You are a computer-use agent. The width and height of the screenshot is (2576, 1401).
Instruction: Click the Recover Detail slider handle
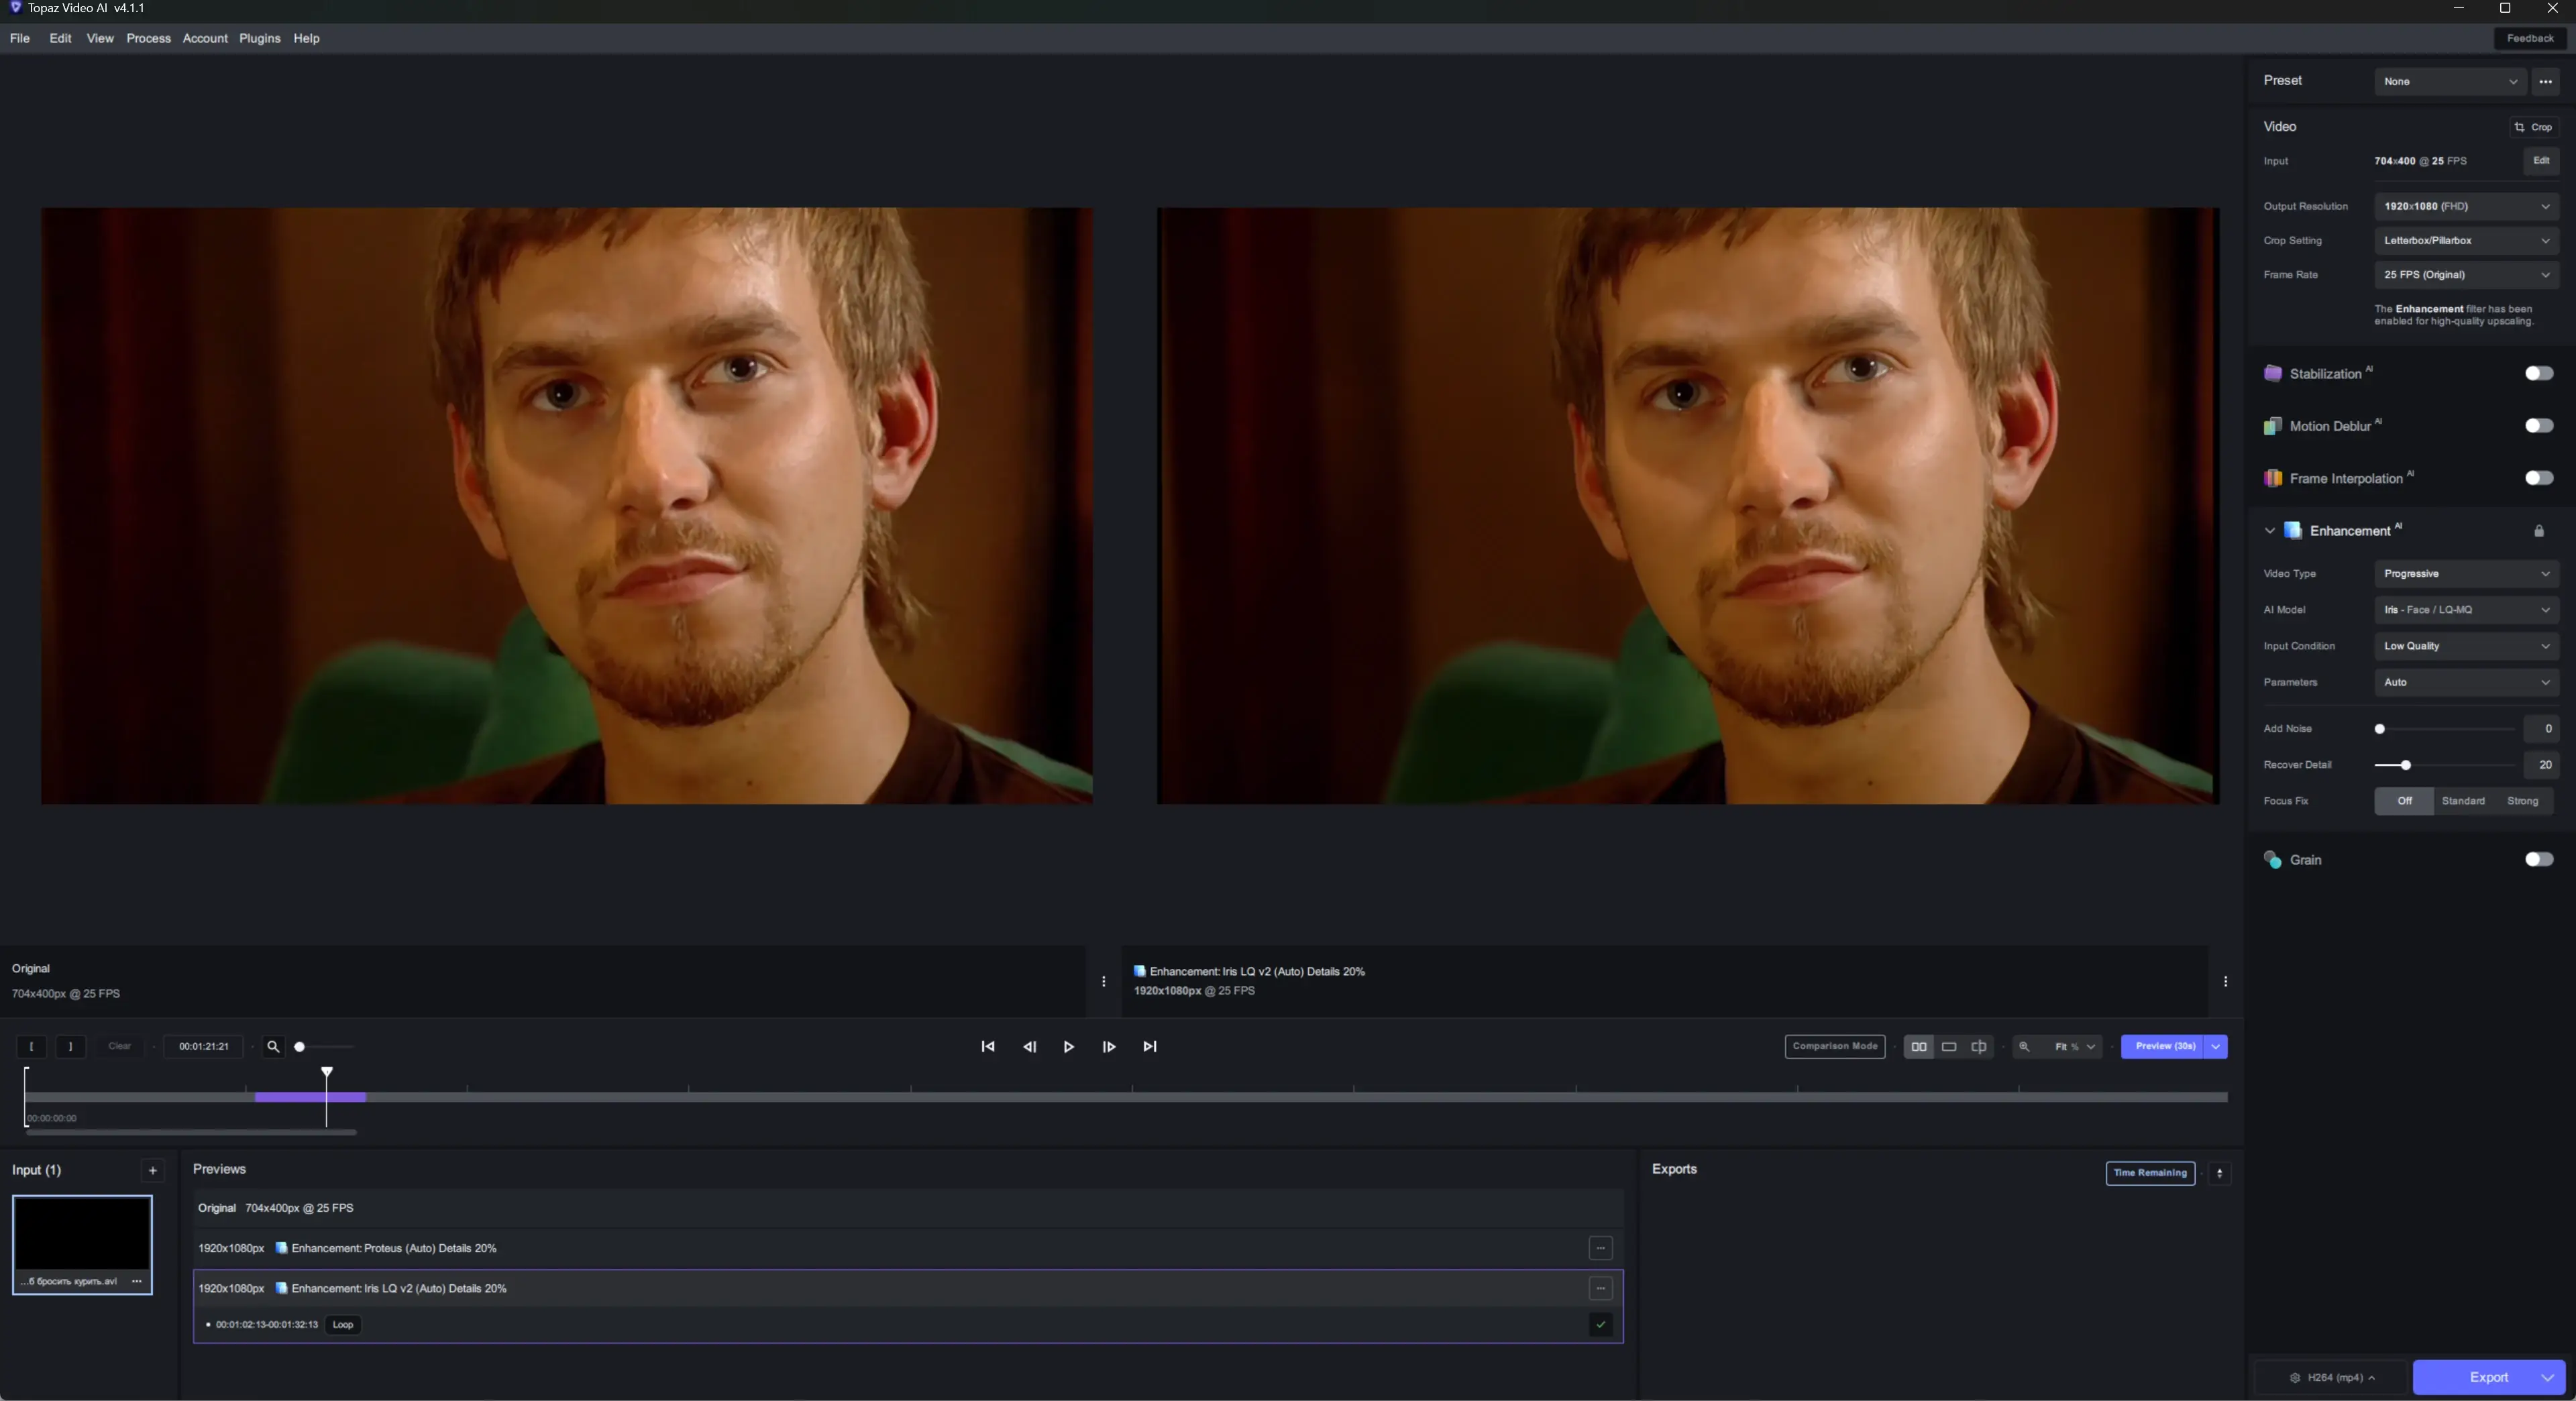[2405, 765]
